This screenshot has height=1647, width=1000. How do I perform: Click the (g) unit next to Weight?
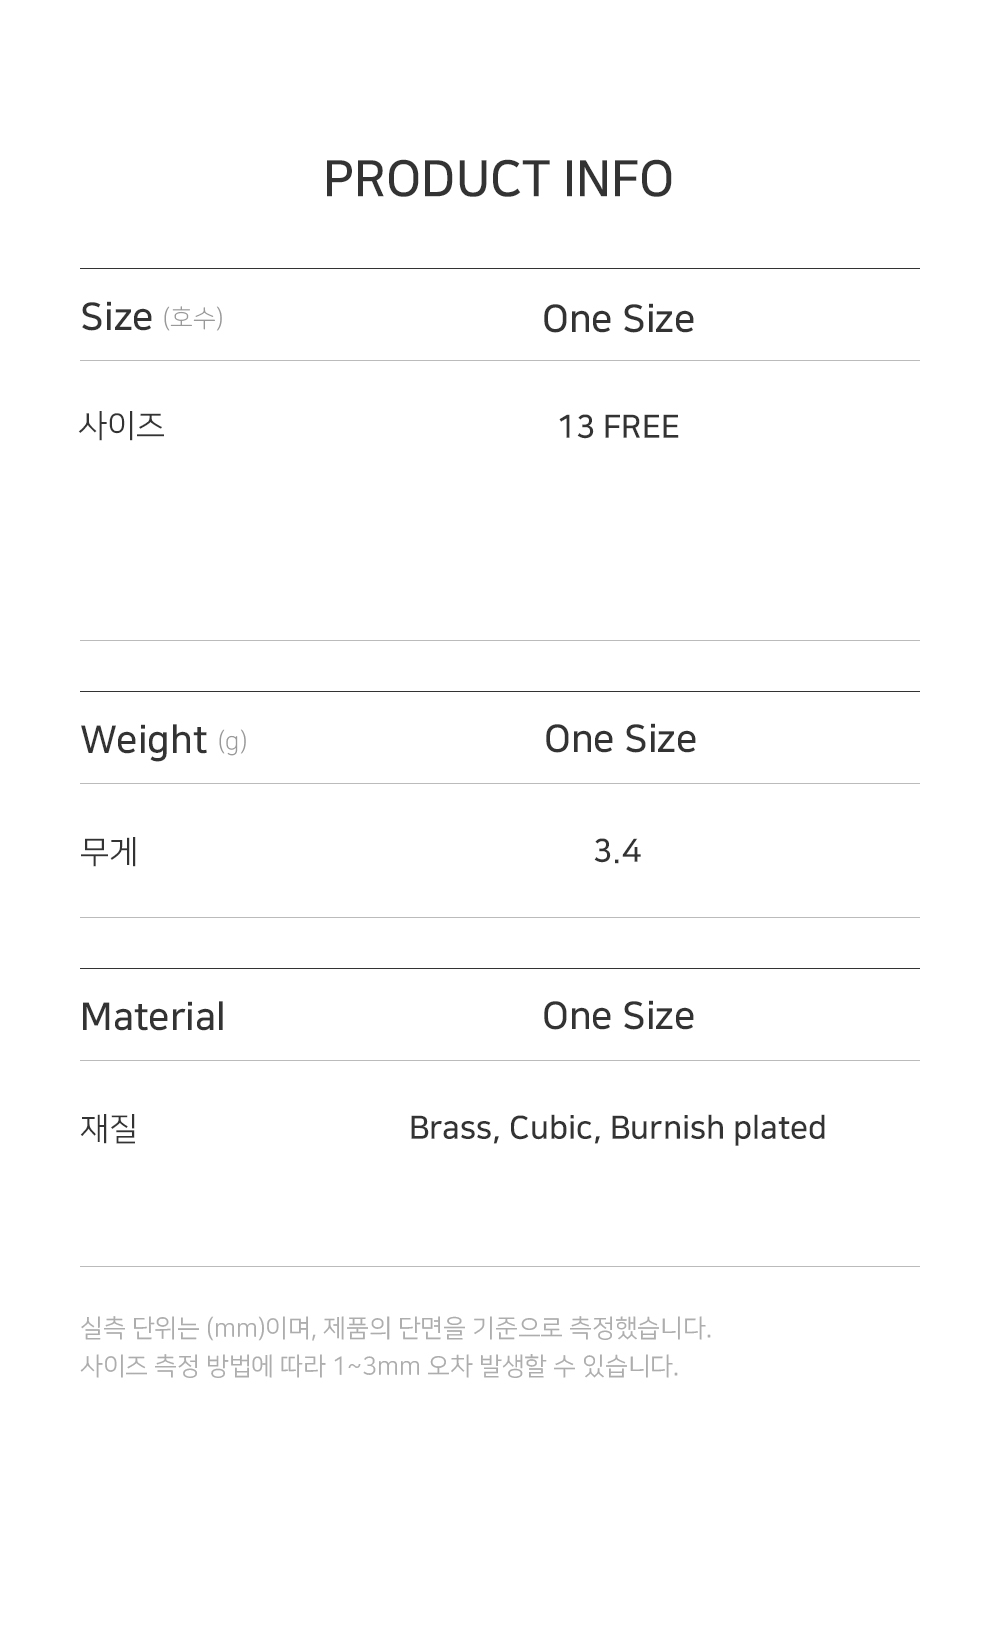232,742
